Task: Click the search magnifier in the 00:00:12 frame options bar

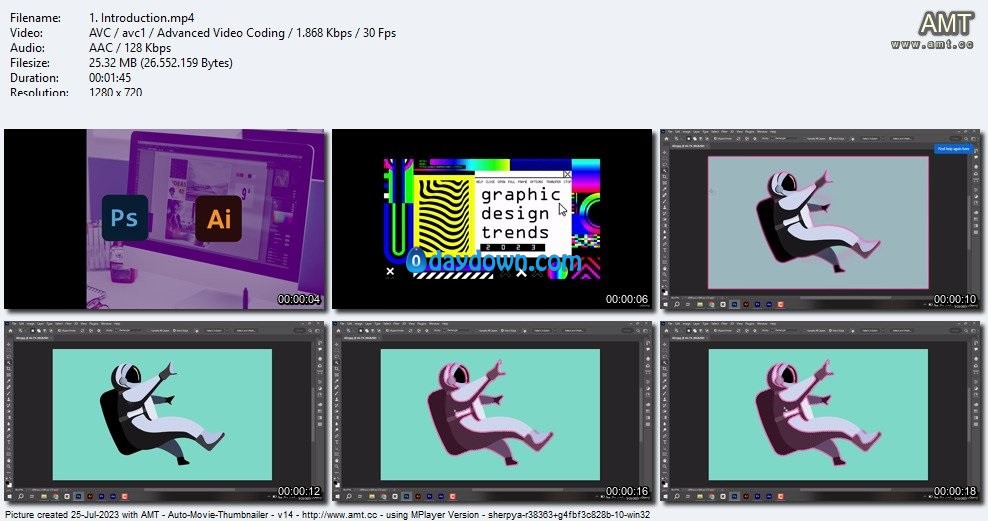Action: pyautogui.click(x=310, y=331)
